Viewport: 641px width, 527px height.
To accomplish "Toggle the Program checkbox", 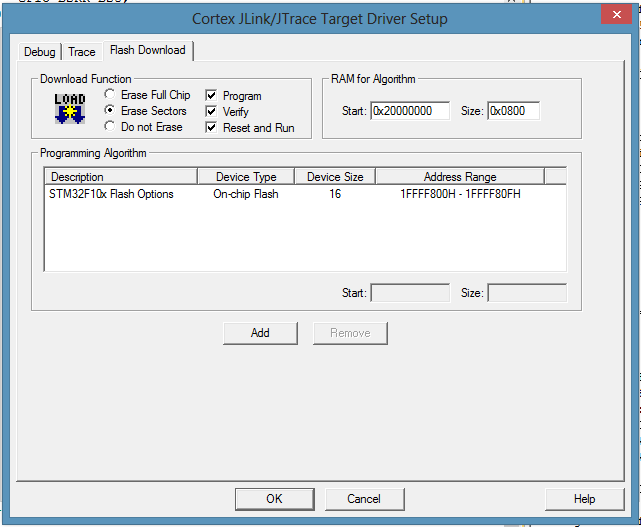I will (211, 96).
